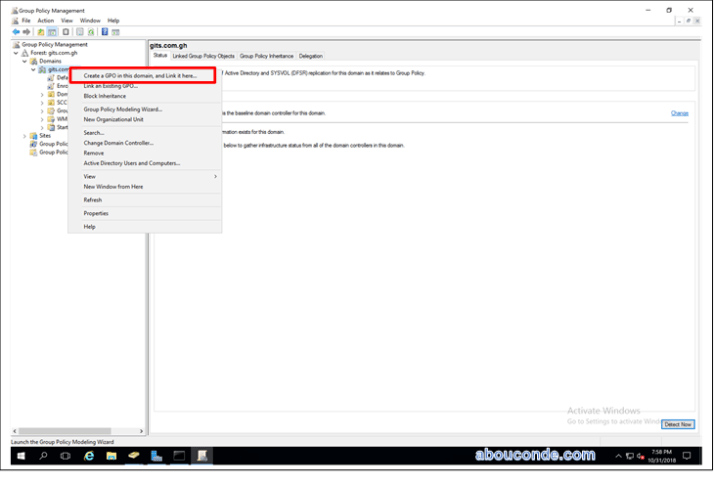Switch to Linked Group Policy Objects tab
This screenshot has height=483, width=714.
tap(203, 56)
